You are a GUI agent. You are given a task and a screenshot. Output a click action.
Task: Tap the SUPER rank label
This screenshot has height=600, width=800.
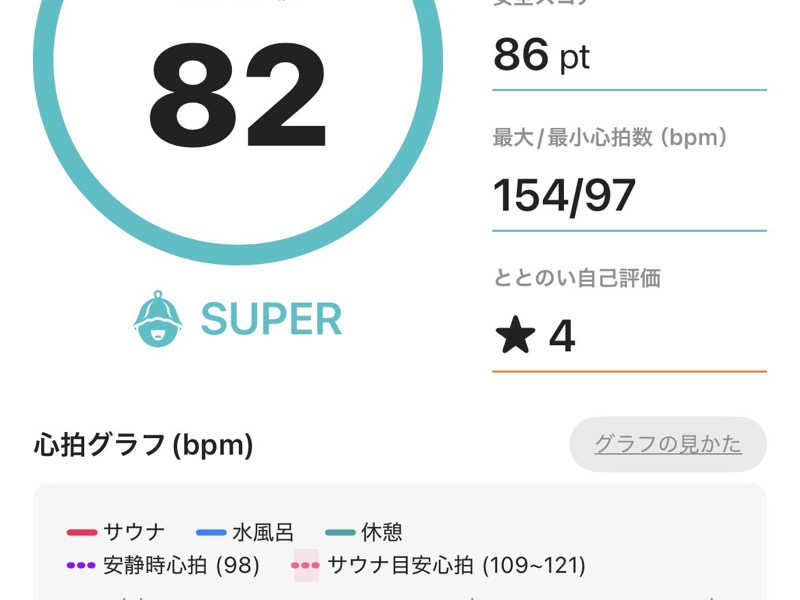point(271,319)
